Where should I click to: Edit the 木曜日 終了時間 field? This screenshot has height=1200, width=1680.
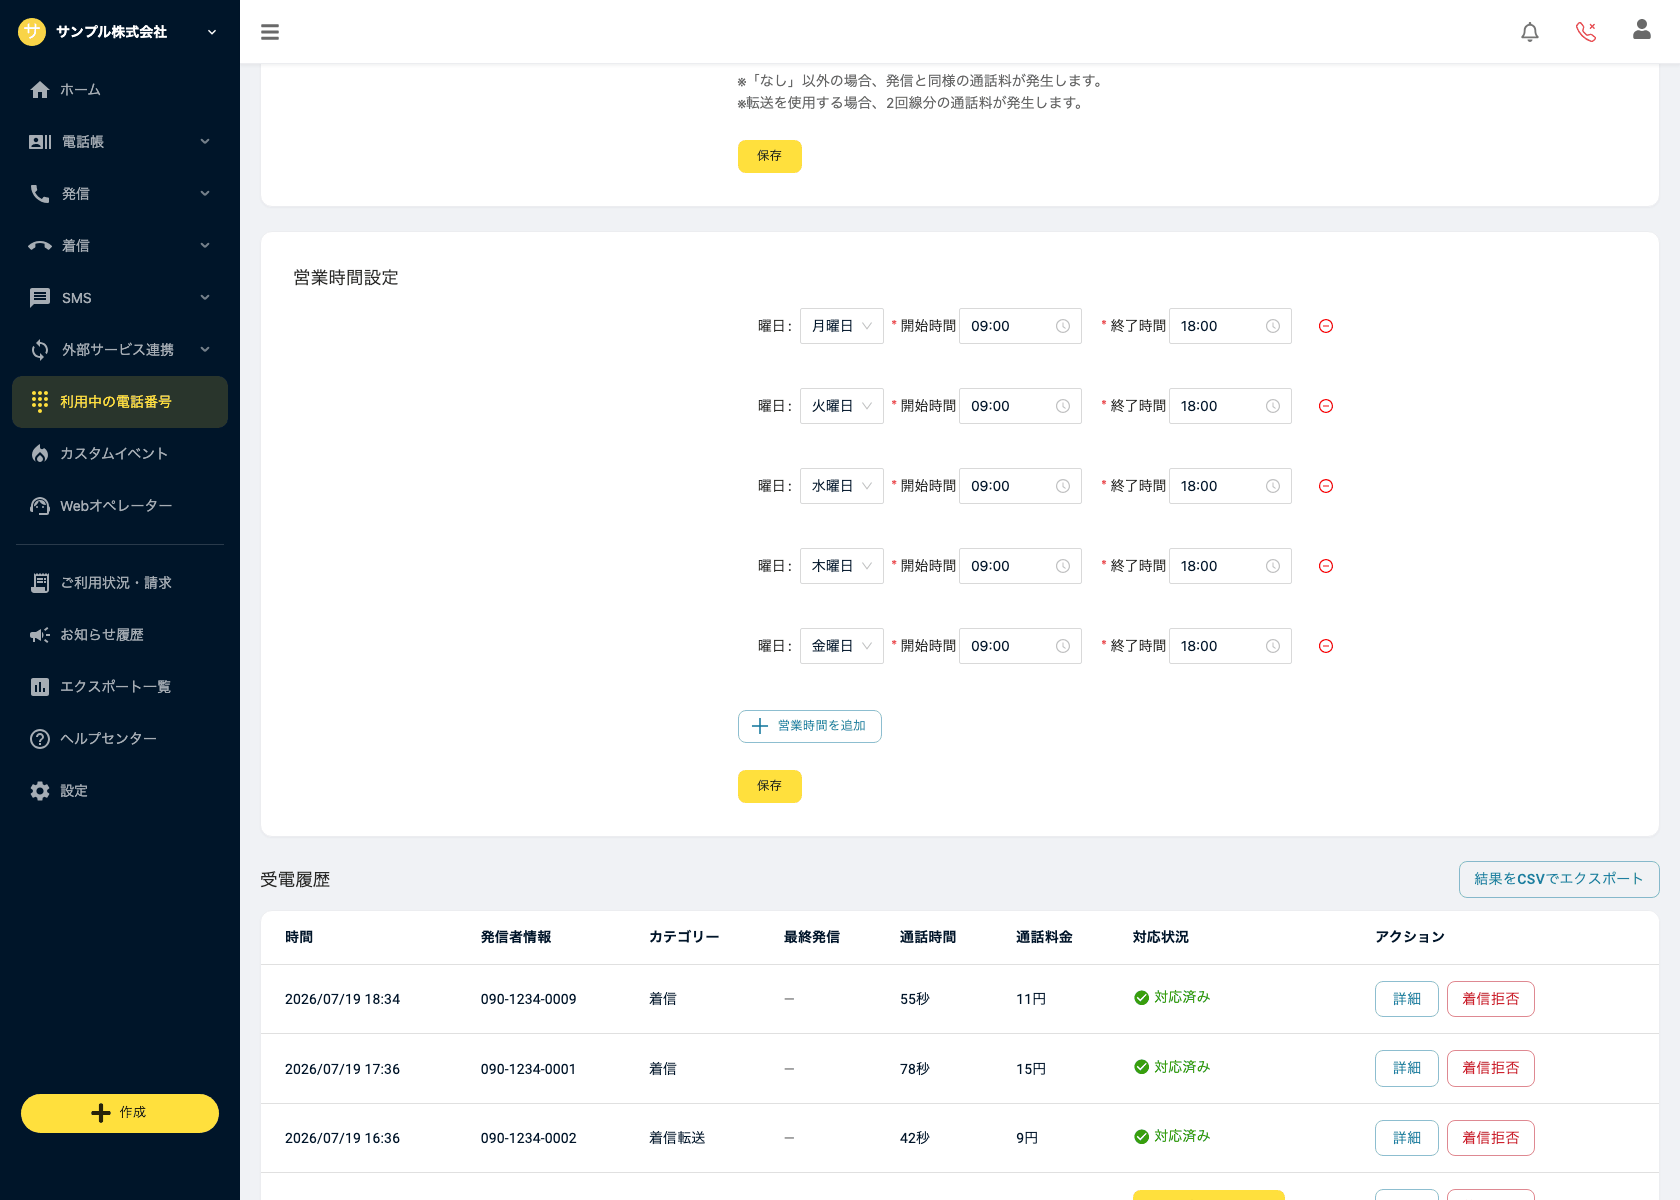click(1230, 566)
